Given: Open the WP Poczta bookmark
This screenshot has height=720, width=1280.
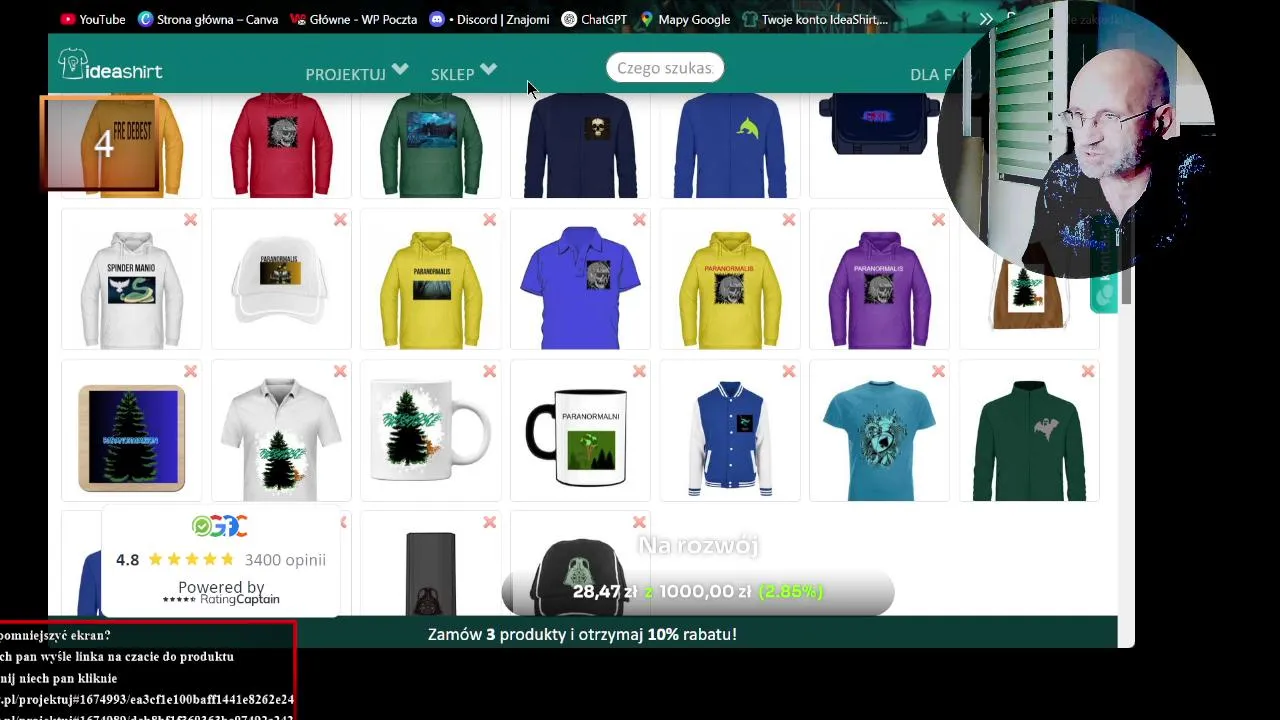Looking at the screenshot, I should (x=354, y=19).
